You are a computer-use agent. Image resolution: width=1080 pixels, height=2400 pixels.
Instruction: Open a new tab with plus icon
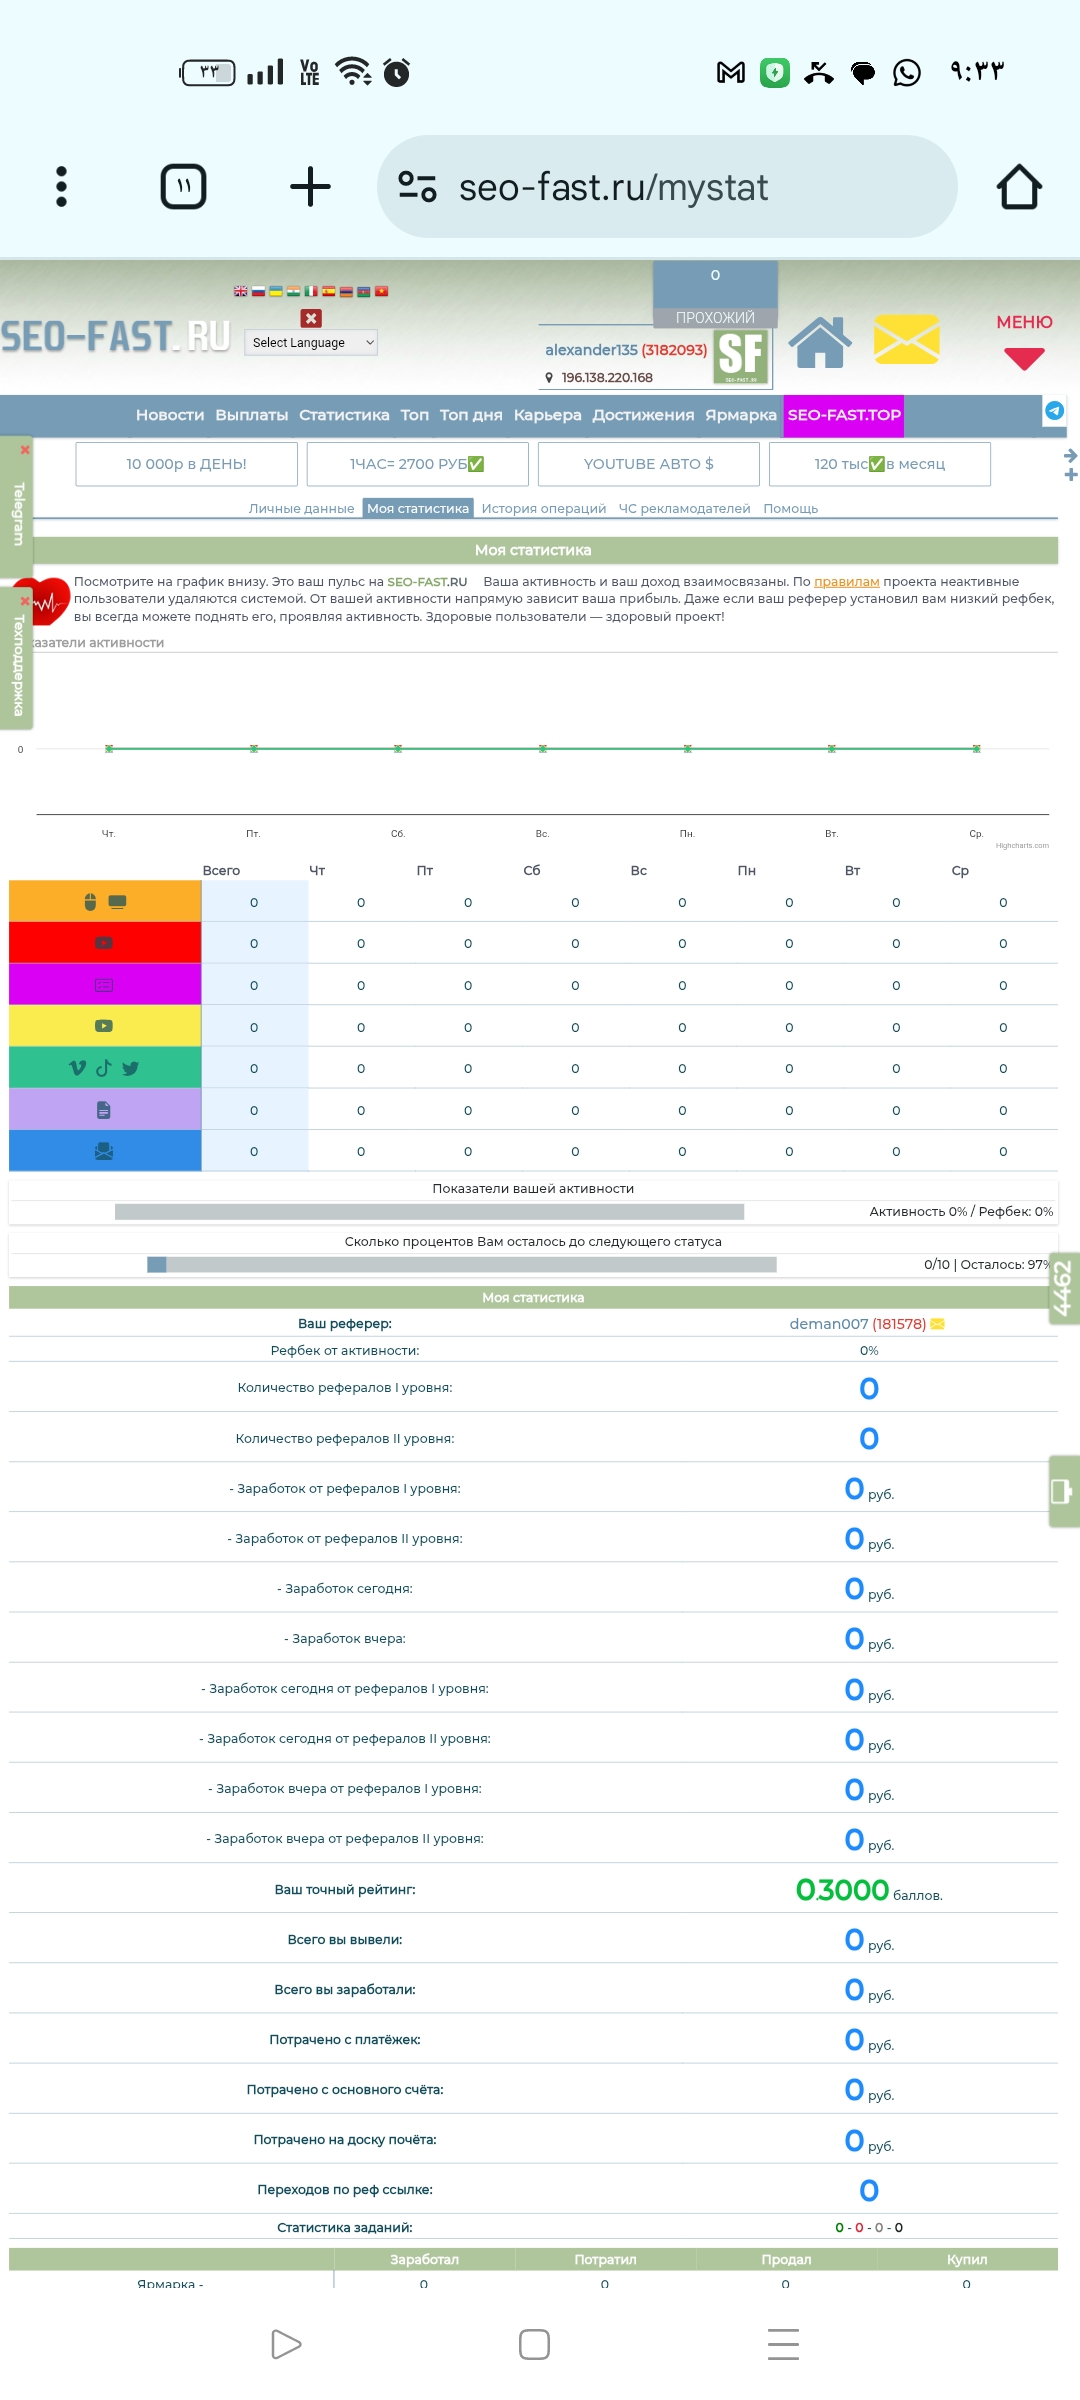tap(310, 187)
